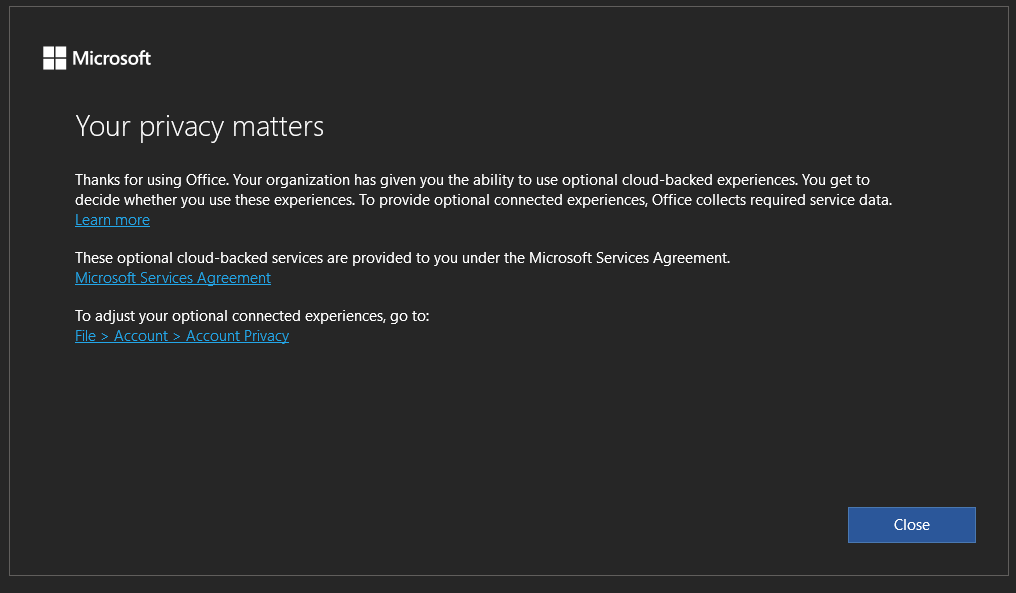Click File > Account > Account Privacy link
The width and height of the screenshot is (1016, 593).
click(x=181, y=335)
